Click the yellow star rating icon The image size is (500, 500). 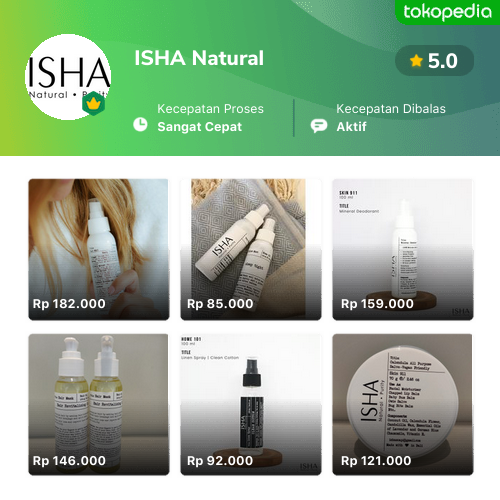(x=416, y=61)
